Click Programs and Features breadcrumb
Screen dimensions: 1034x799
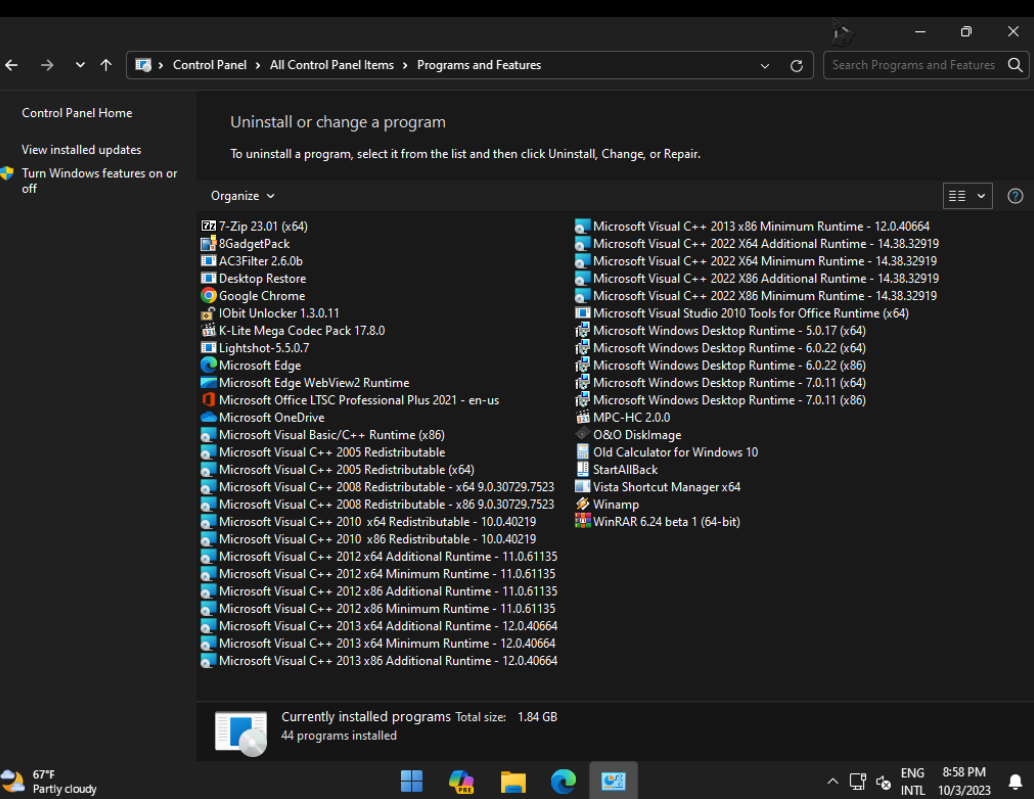pyautogui.click(x=479, y=65)
